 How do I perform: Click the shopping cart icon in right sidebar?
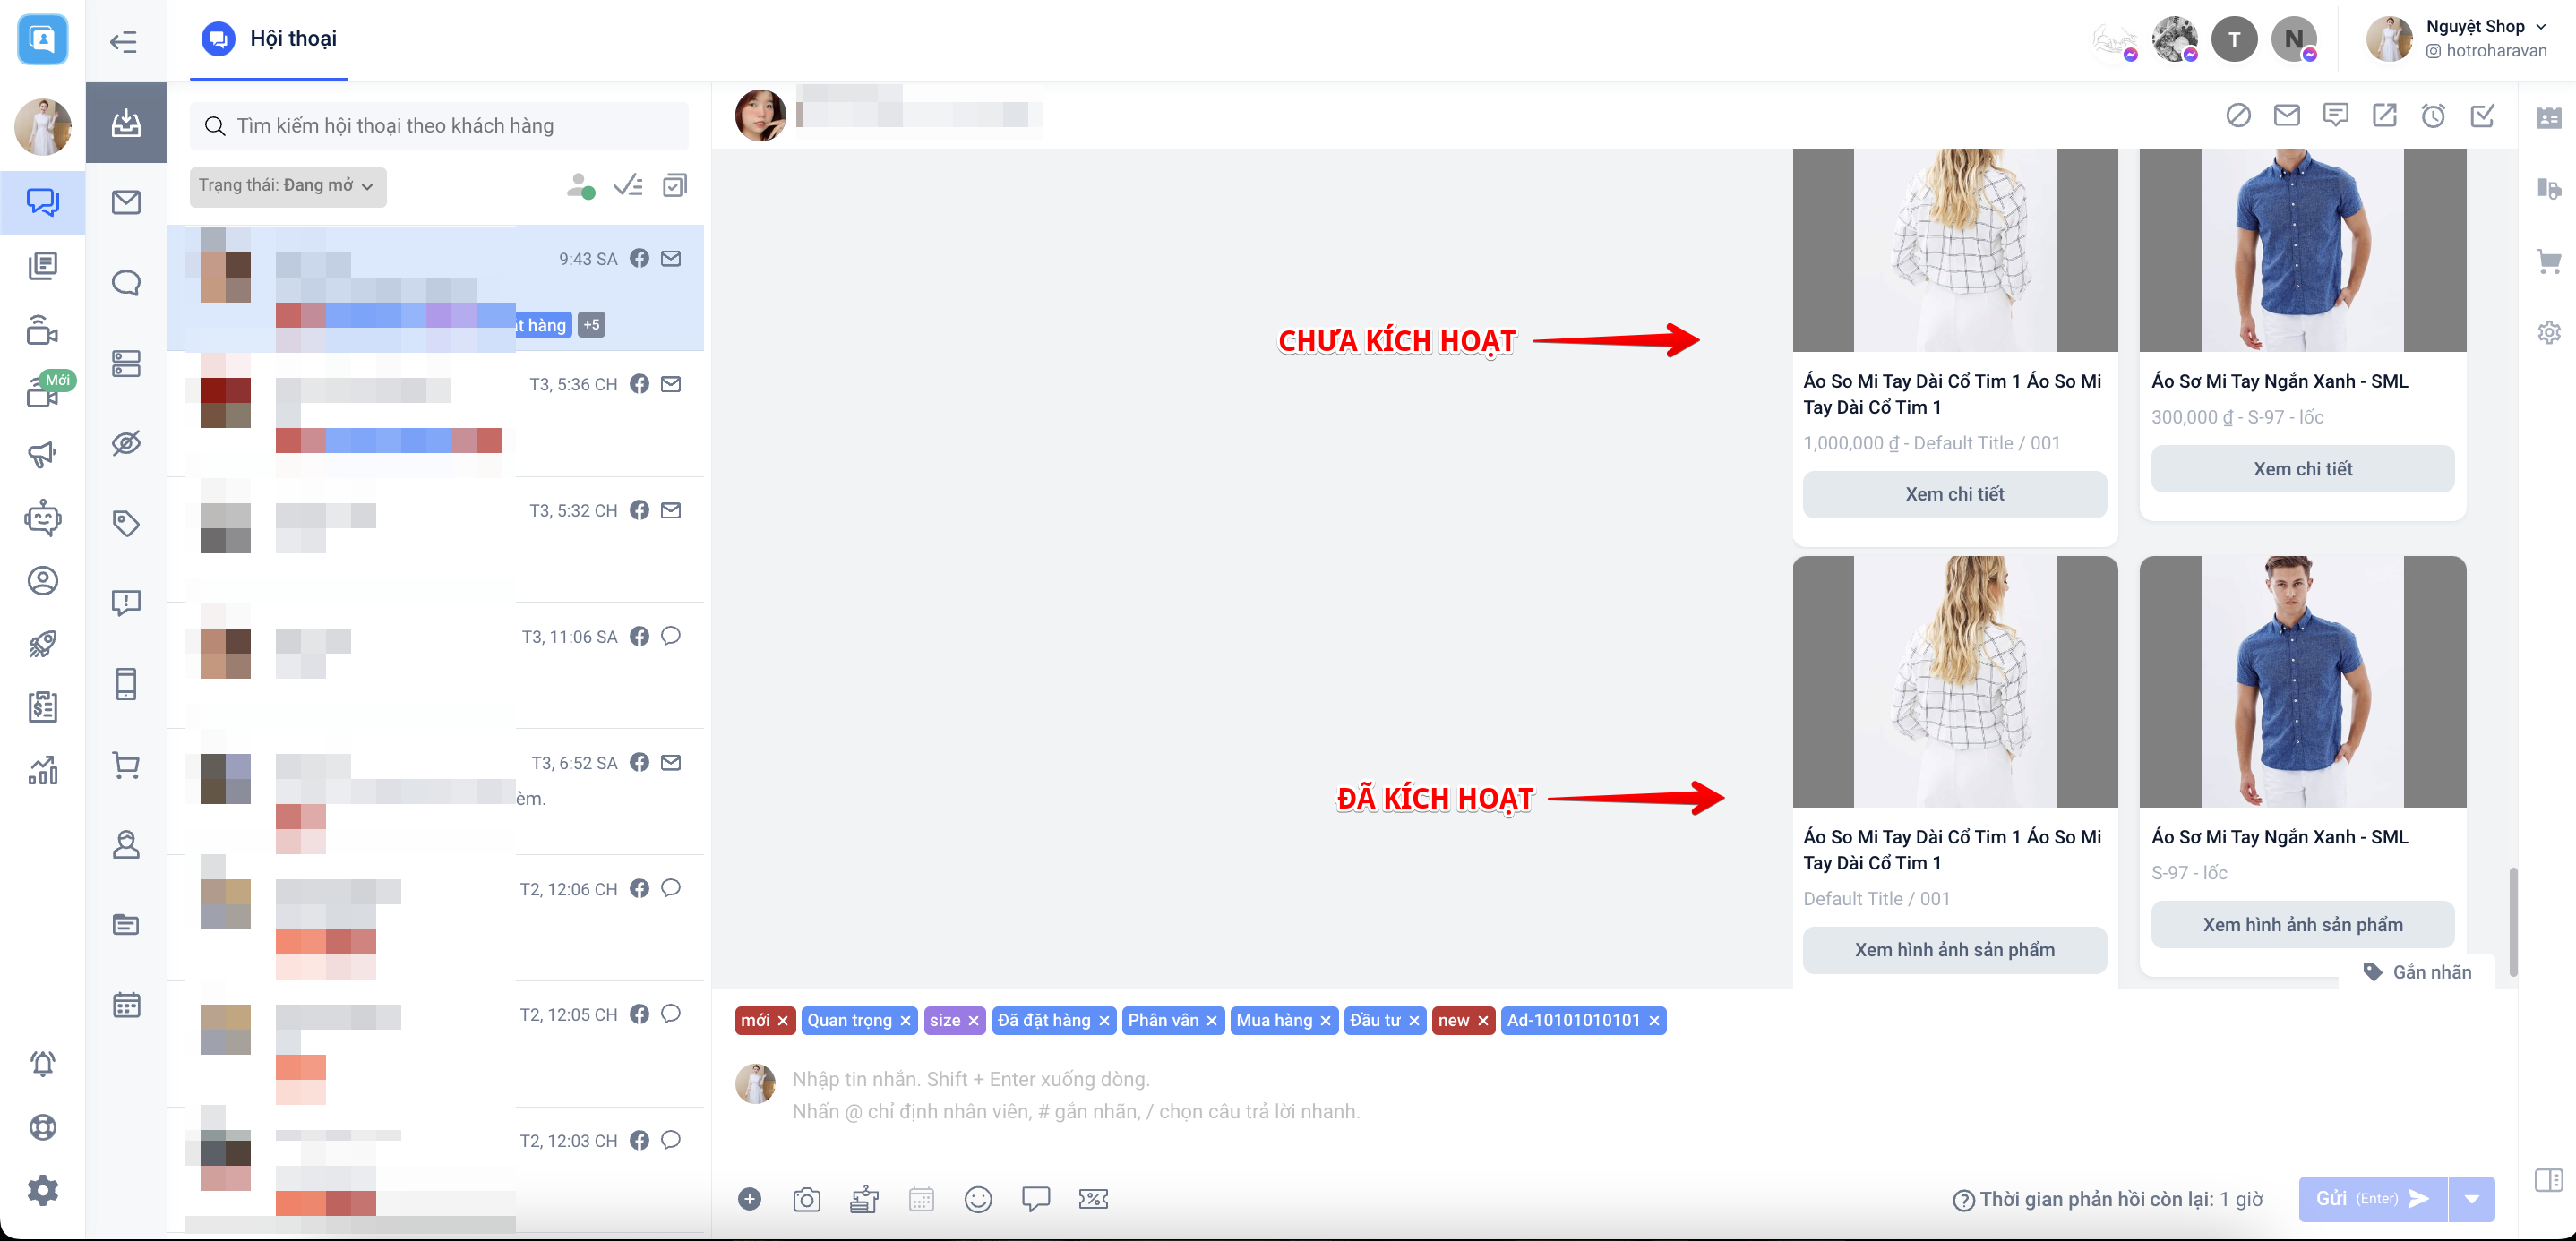point(2548,262)
